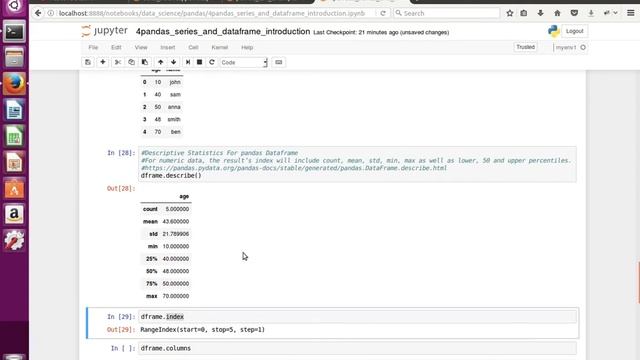This screenshot has width=640, height=360.
Task: Bookmark this page with star icon
Action: pyautogui.click(x=509, y=13)
